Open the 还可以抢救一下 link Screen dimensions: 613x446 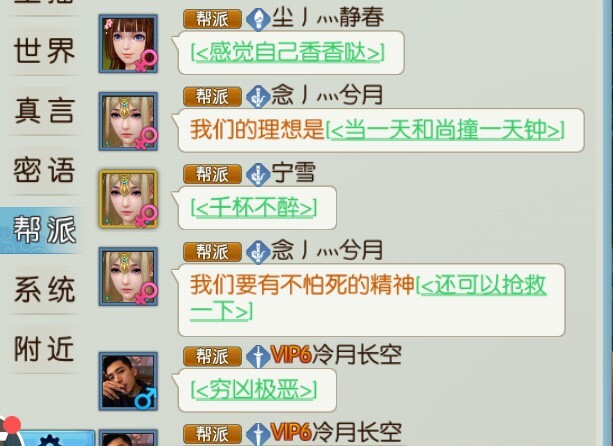pyautogui.click(x=368, y=298)
